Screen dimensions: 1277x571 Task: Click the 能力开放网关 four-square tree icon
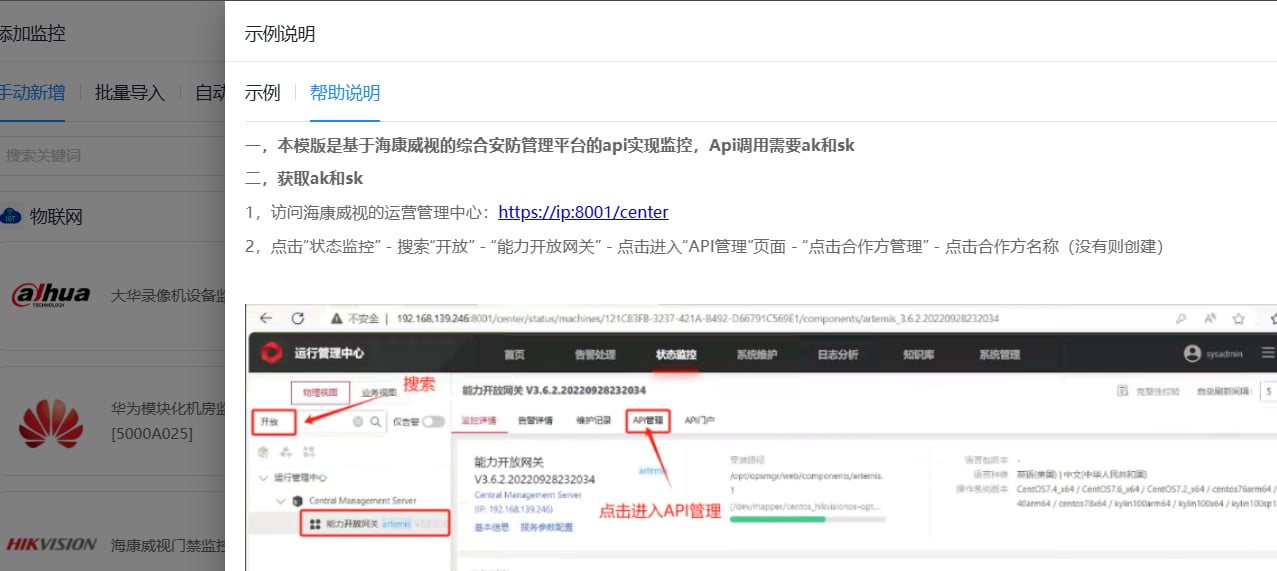pyautogui.click(x=315, y=523)
